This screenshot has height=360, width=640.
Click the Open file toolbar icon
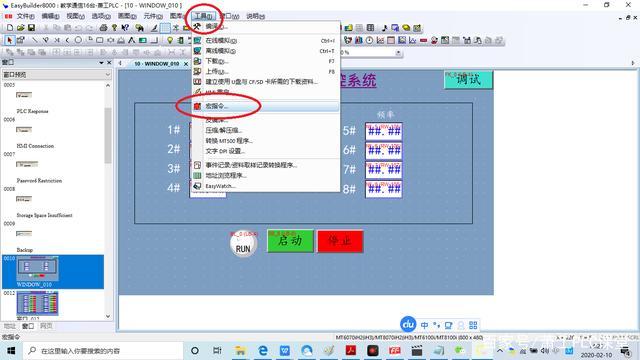coord(20,28)
